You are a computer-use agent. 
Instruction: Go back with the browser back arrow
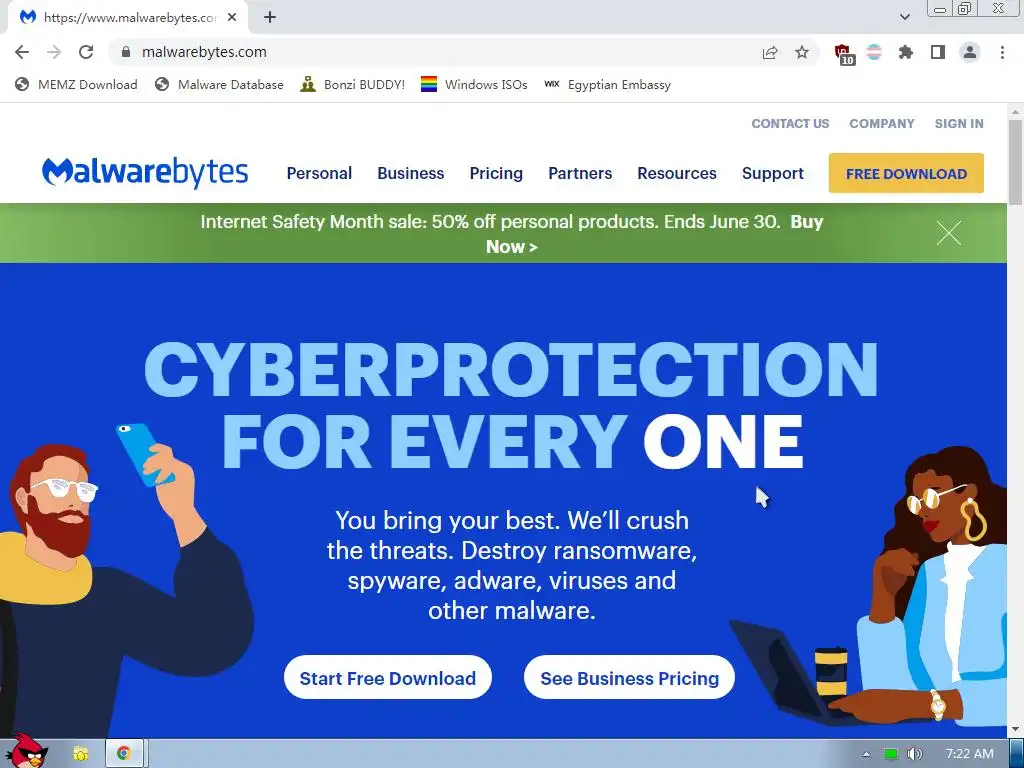click(22, 52)
